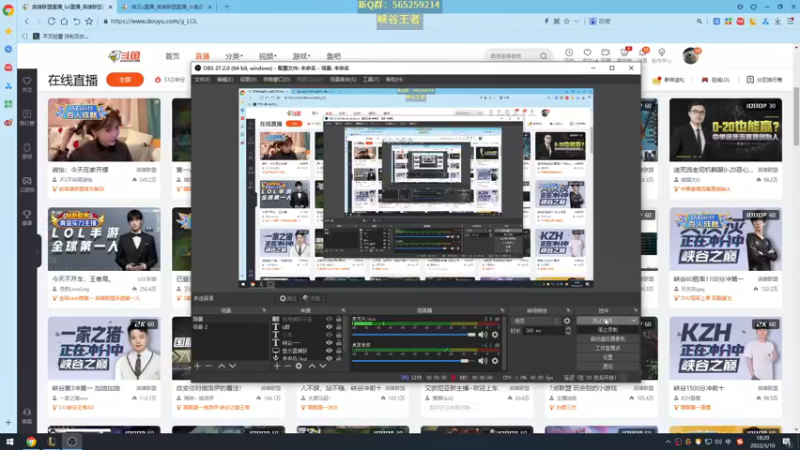This screenshot has width=800, height=450.
Task: Open the Douyu user avatar
Action: (691, 55)
